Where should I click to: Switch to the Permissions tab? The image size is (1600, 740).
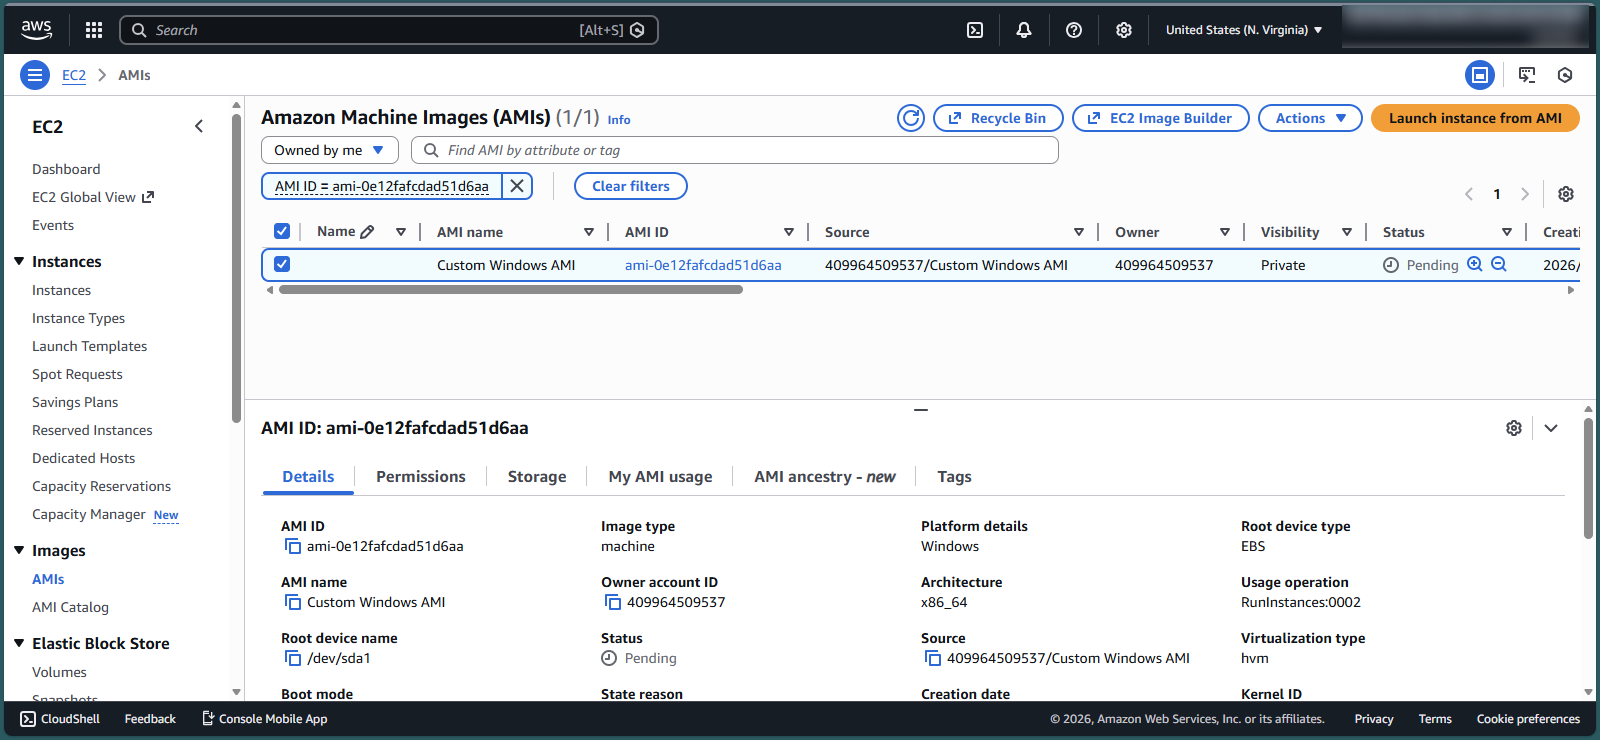click(420, 477)
